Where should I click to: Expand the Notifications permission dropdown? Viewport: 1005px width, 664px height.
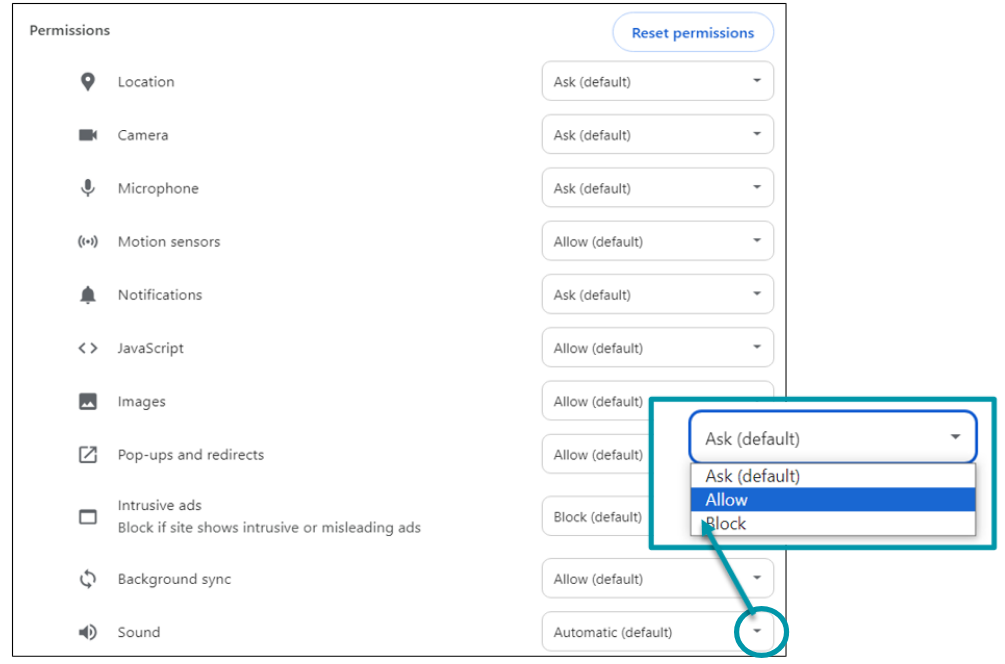[x=657, y=294]
